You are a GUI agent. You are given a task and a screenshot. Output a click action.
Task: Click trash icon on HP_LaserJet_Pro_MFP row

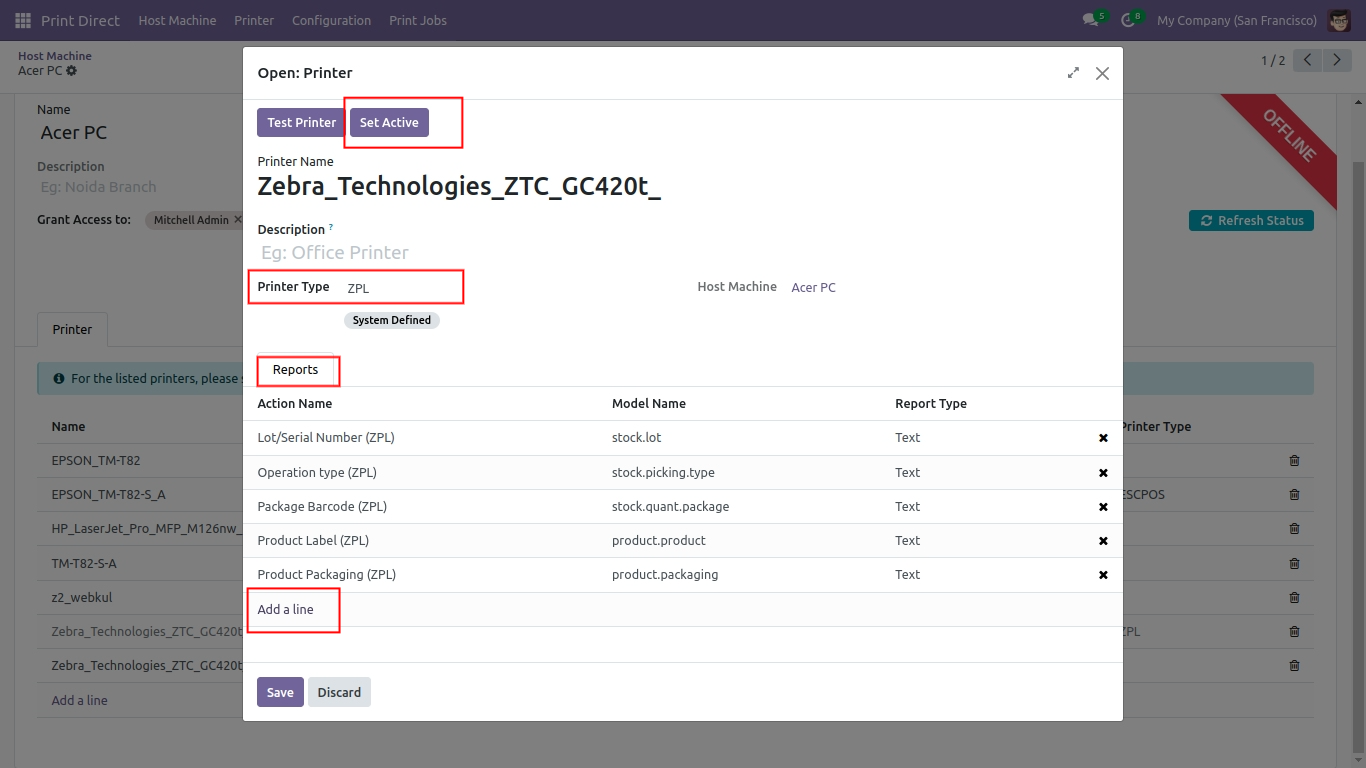[1295, 529]
